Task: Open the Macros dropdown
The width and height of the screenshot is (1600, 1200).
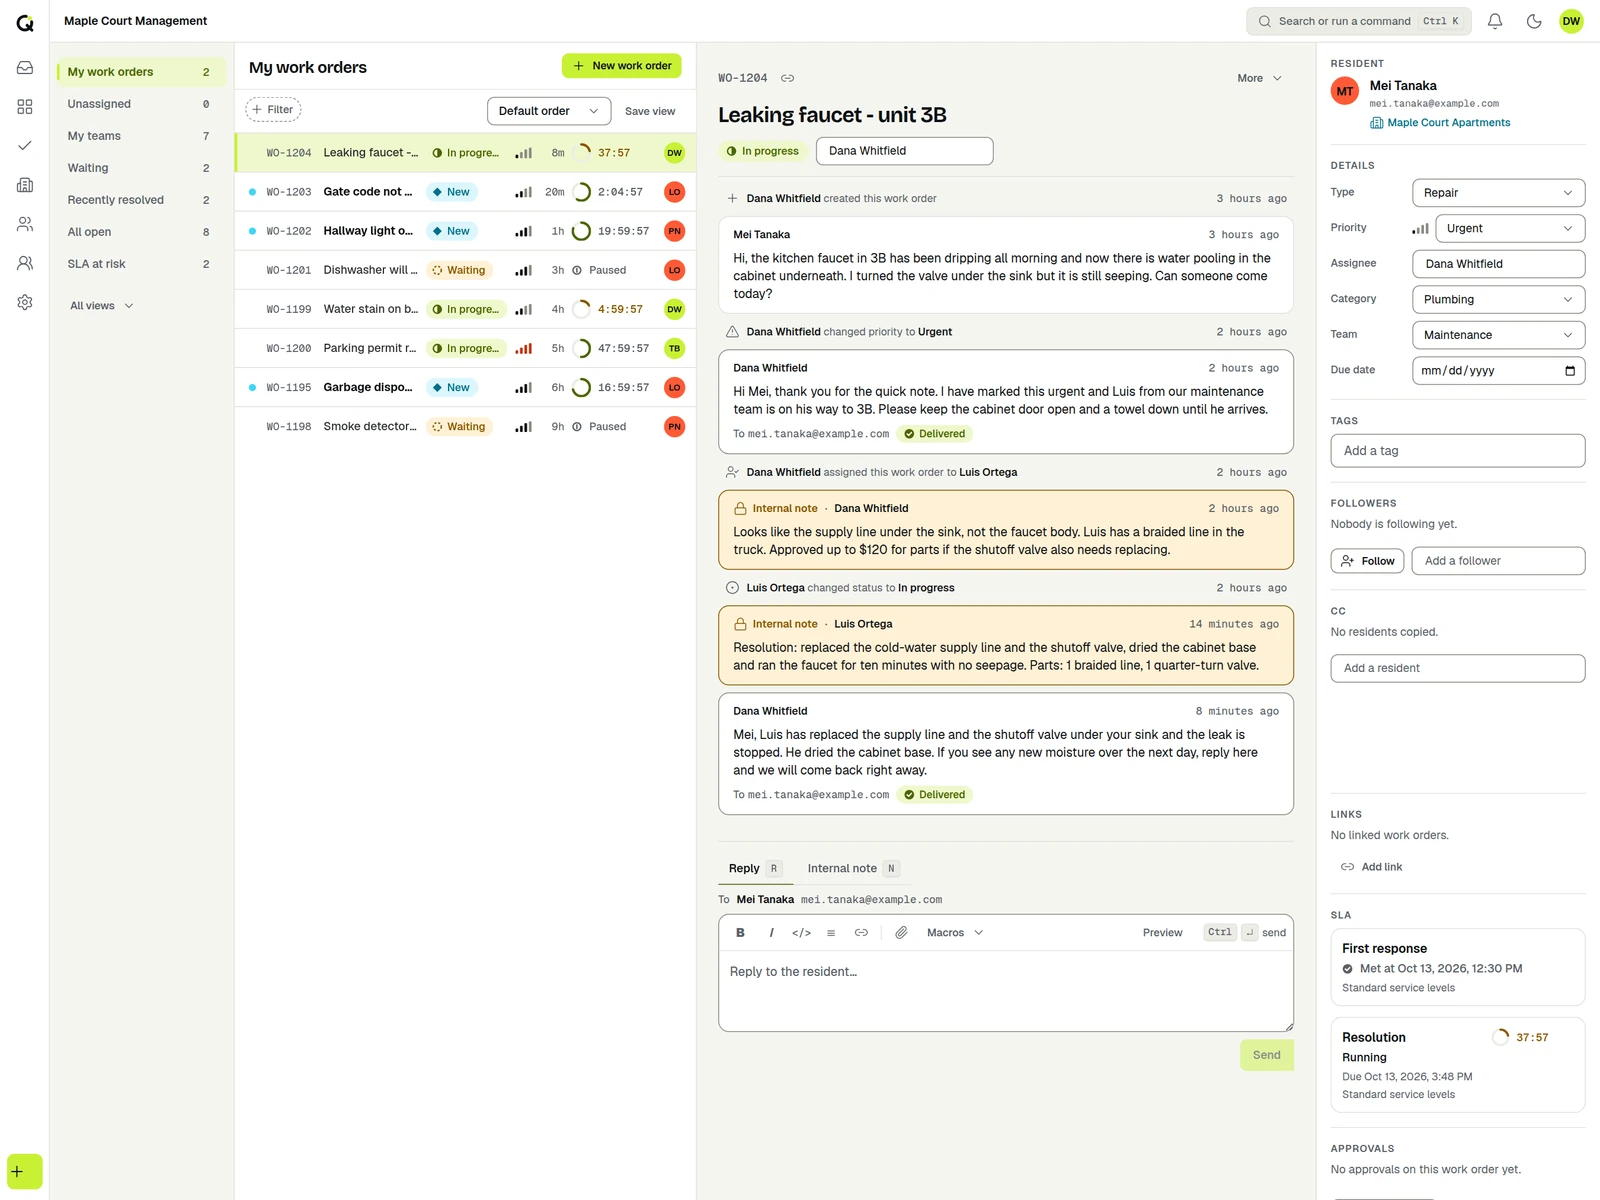Action: coord(955,933)
